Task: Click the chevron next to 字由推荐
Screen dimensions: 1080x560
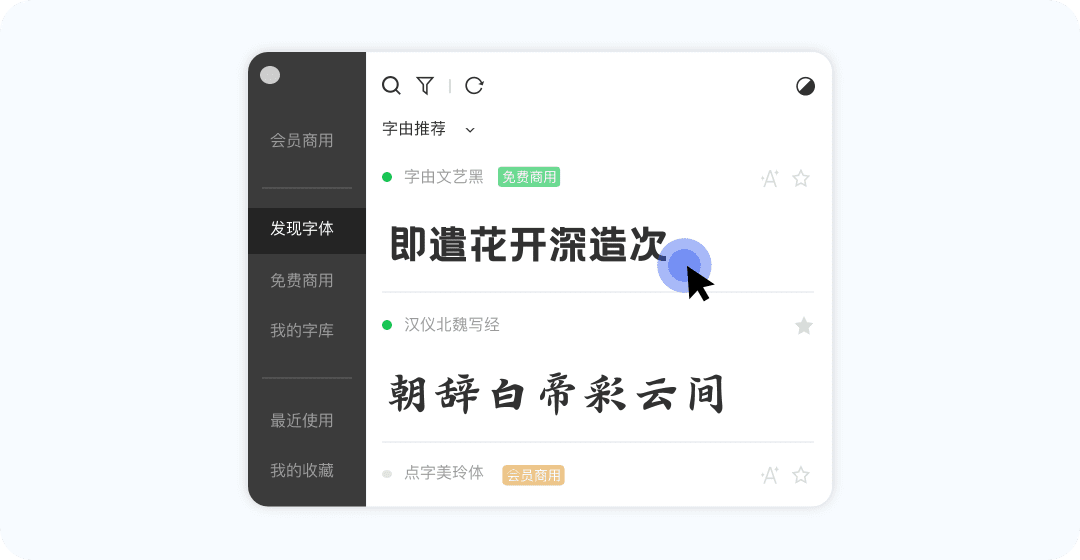Action: pyautogui.click(x=470, y=129)
